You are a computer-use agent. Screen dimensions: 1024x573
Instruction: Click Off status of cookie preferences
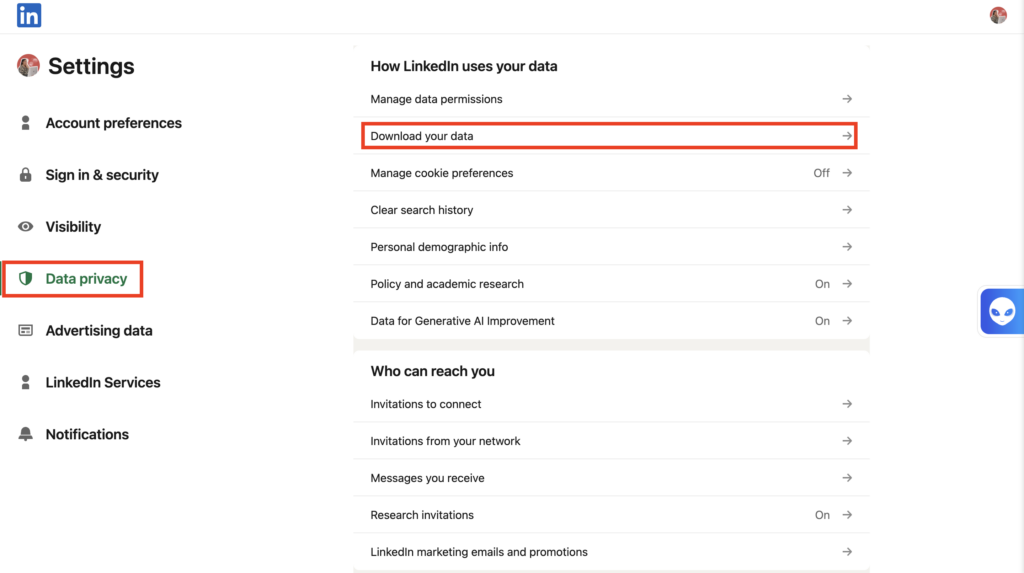pos(822,173)
